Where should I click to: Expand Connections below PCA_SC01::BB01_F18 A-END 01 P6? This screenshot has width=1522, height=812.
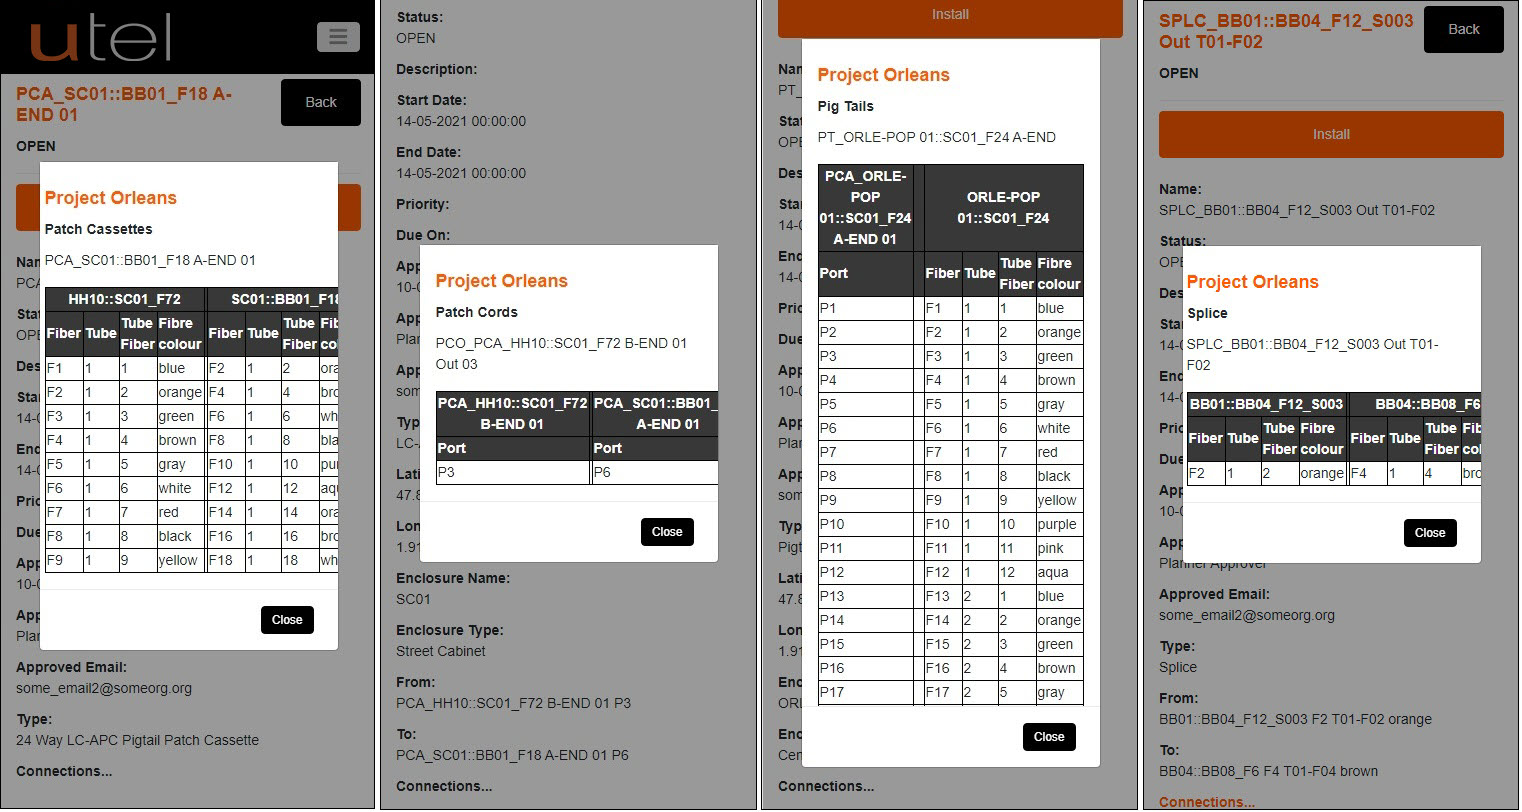point(443,786)
